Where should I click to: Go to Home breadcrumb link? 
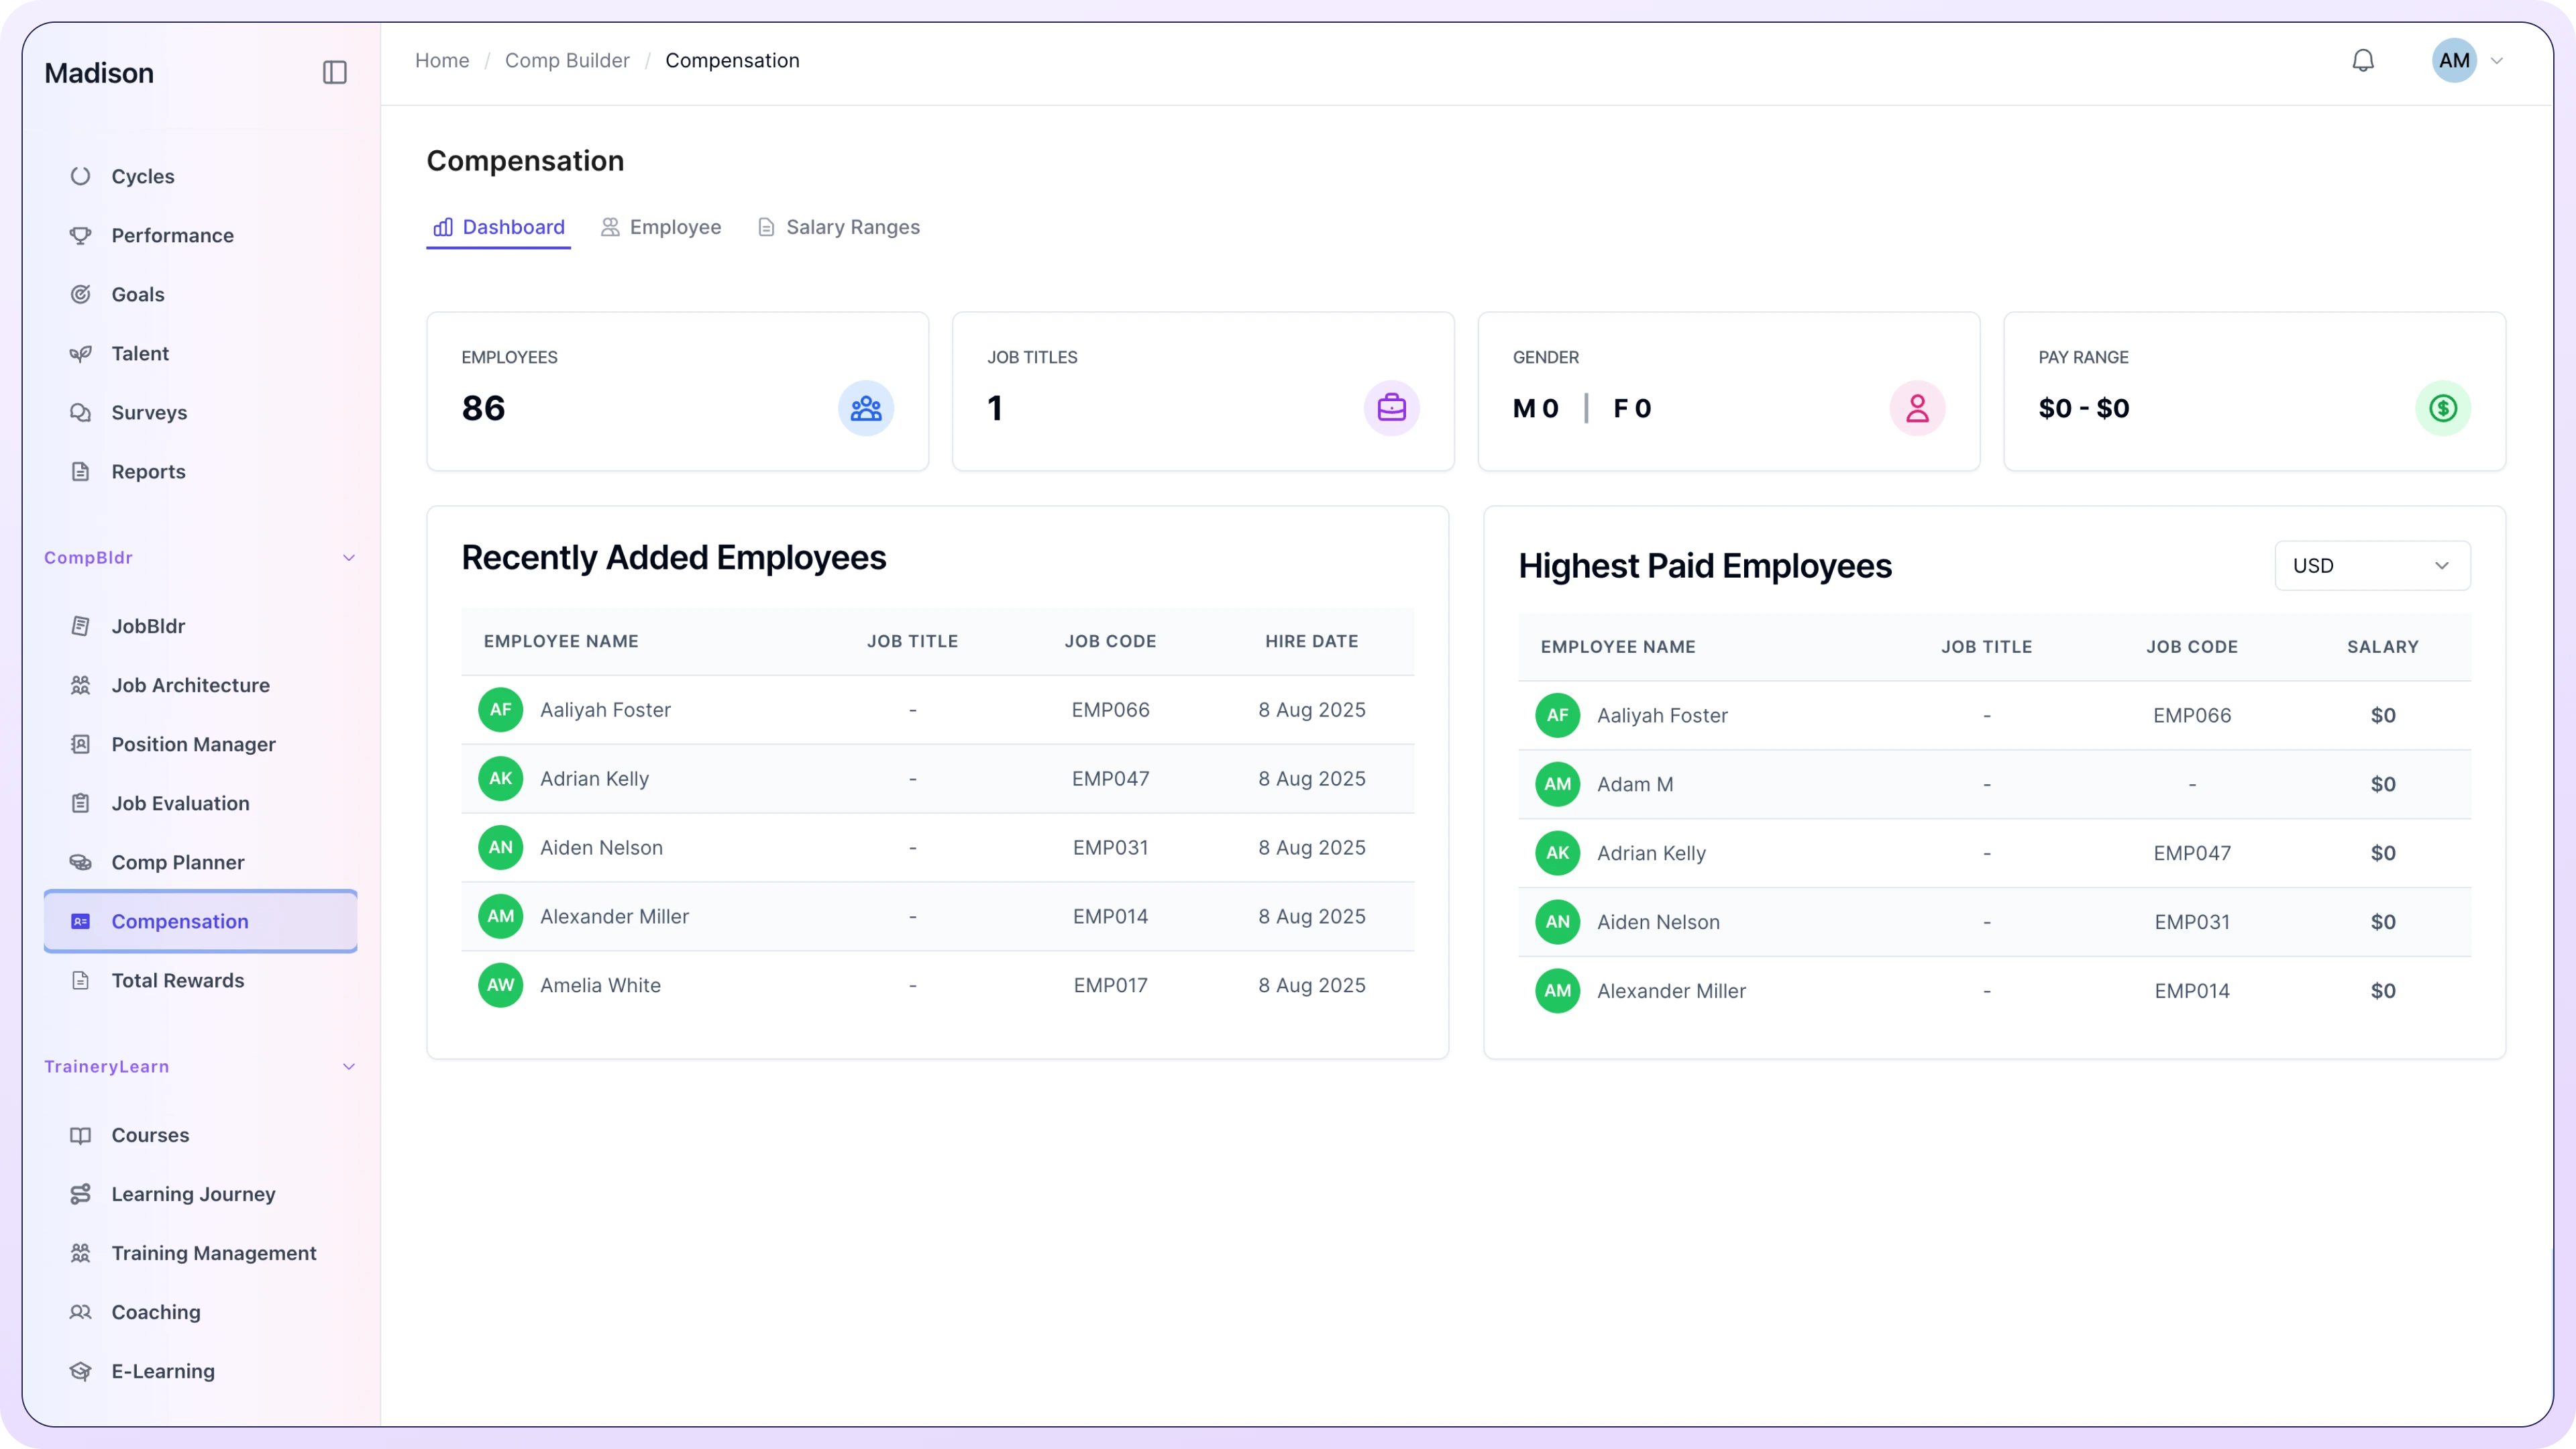tap(442, 61)
